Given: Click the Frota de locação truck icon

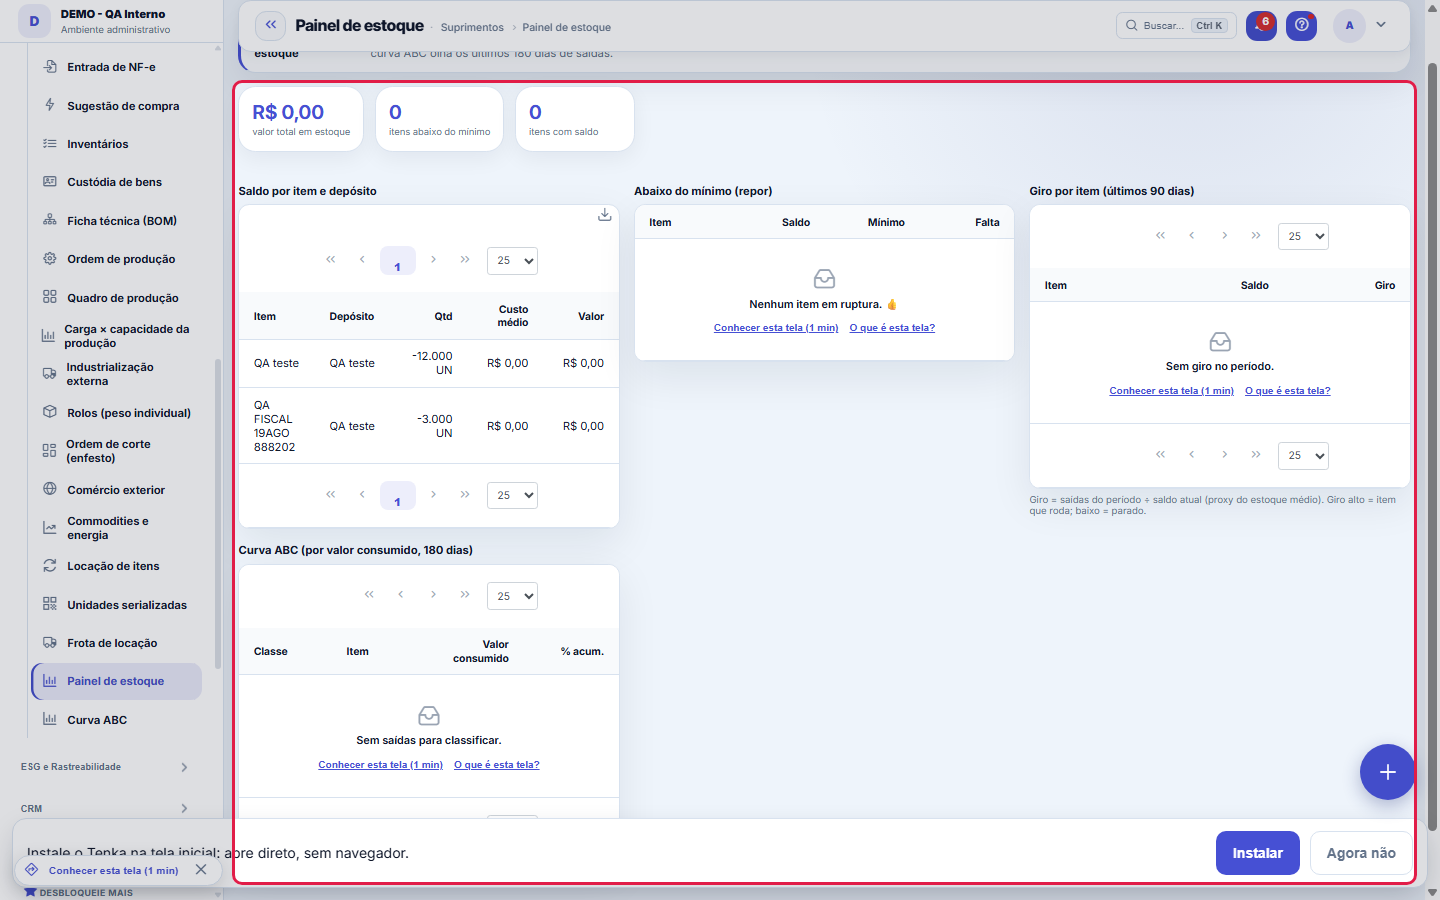Looking at the screenshot, I should [x=50, y=643].
